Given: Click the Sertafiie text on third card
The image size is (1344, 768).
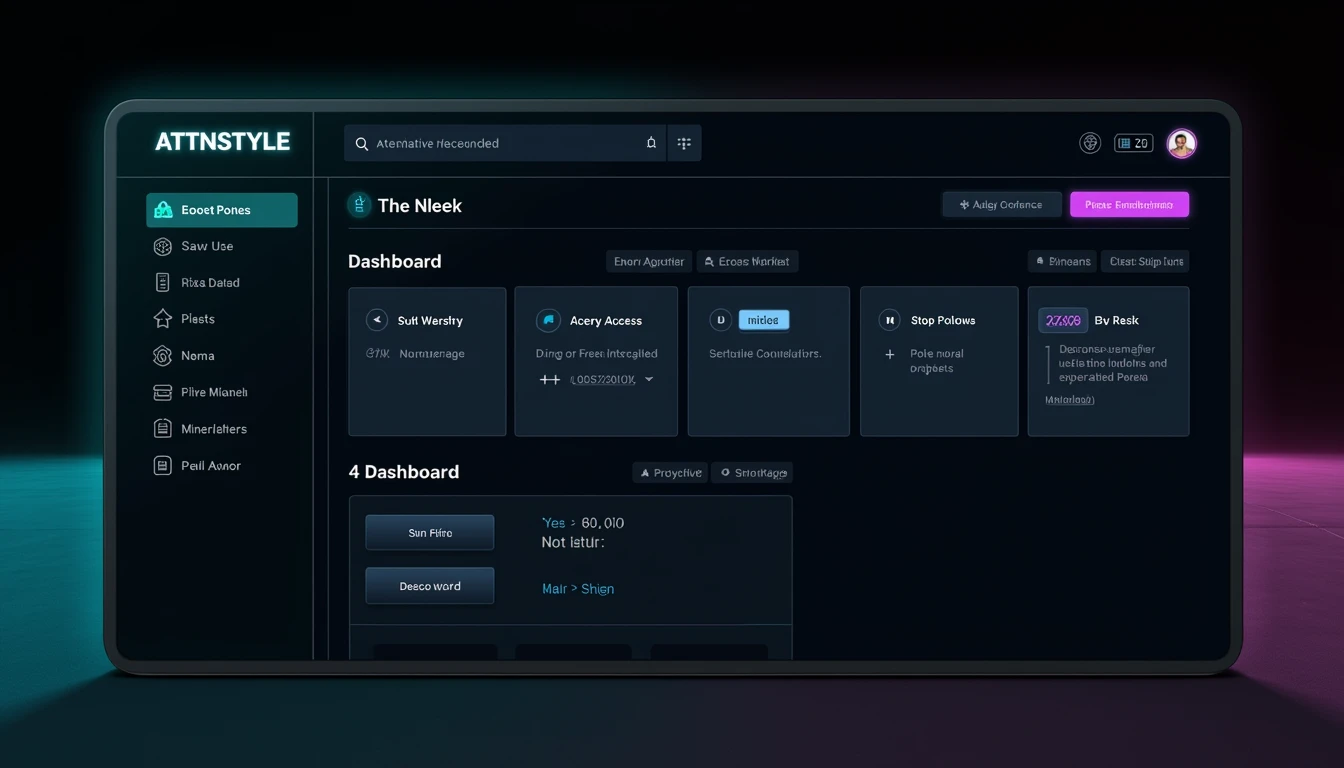Looking at the screenshot, I should pyautogui.click(x=765, y=354).
